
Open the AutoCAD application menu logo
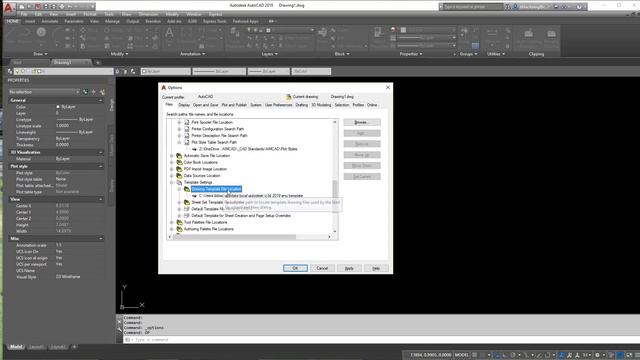(x=8, y=7)
